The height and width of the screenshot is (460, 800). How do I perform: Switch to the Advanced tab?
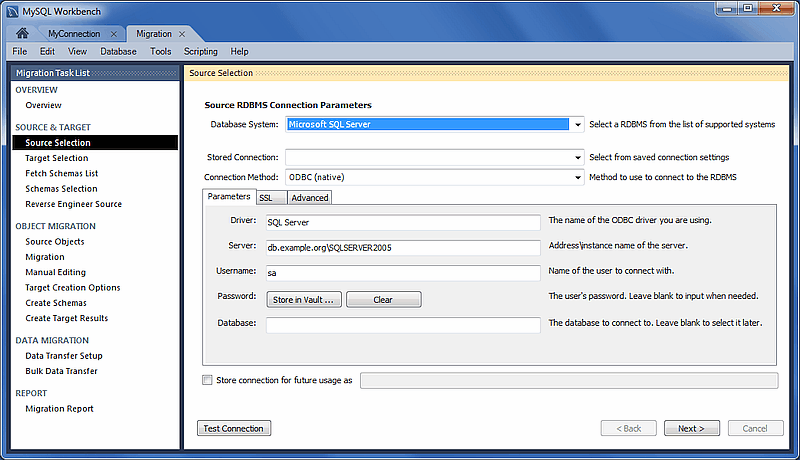point(310,198)
